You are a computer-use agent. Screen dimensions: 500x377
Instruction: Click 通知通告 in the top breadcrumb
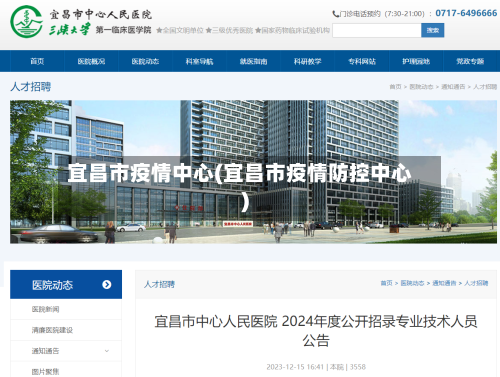click(x=453, y=87)
